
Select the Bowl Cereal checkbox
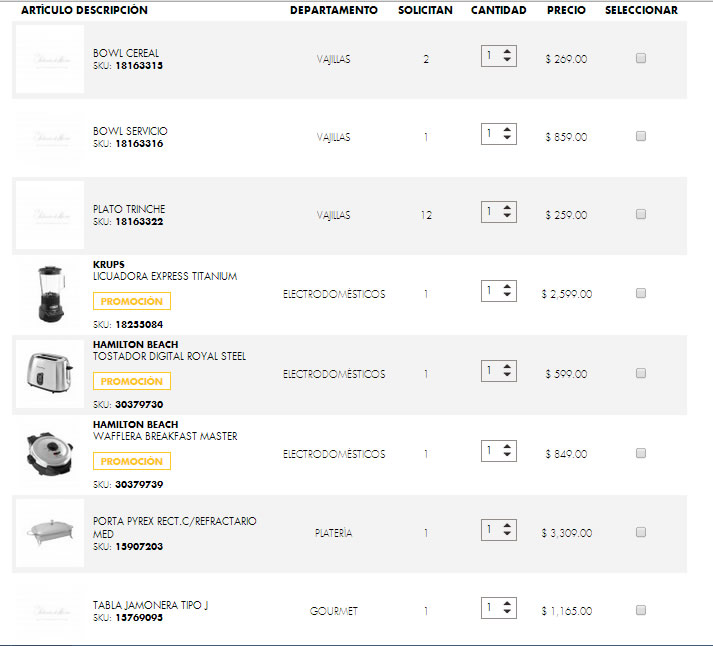pos(641,58)
